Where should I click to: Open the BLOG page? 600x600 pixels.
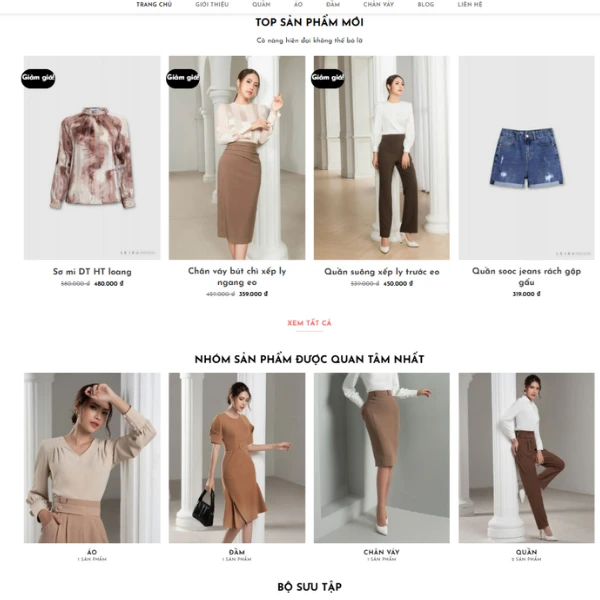426,5
